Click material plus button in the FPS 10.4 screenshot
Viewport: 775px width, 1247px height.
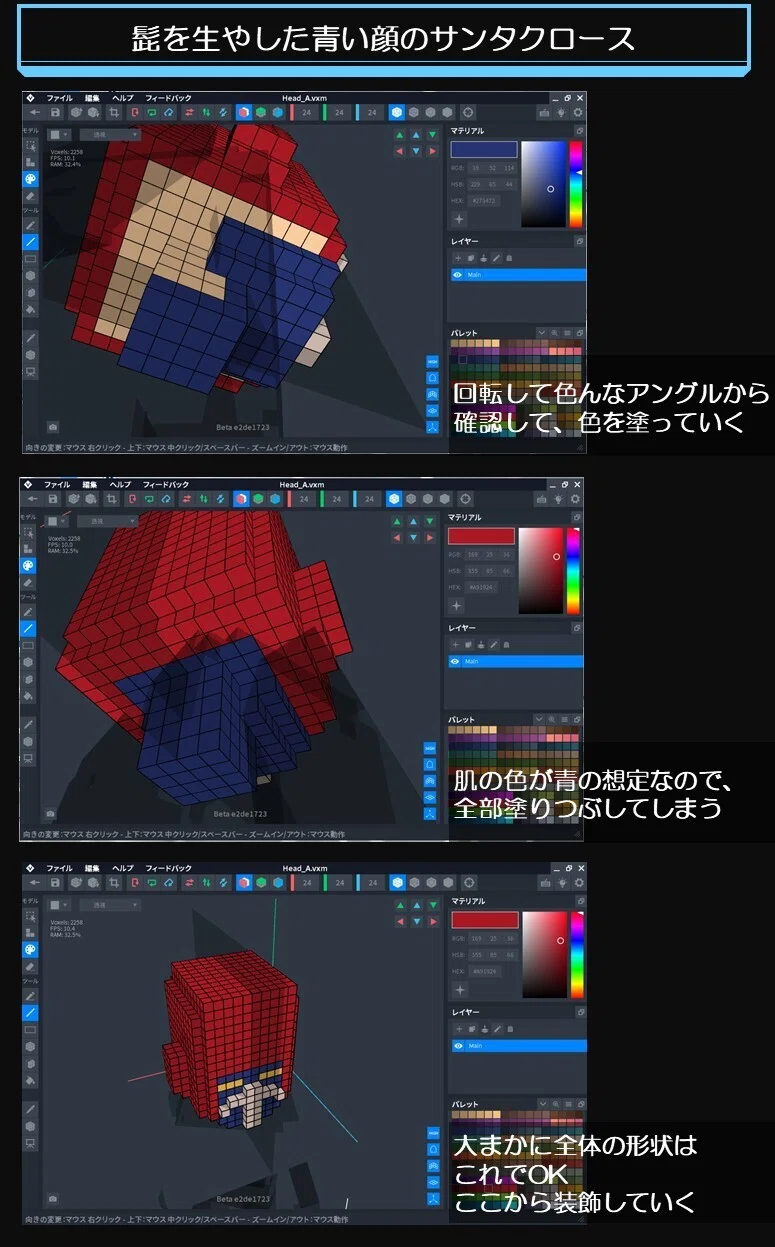460,989
